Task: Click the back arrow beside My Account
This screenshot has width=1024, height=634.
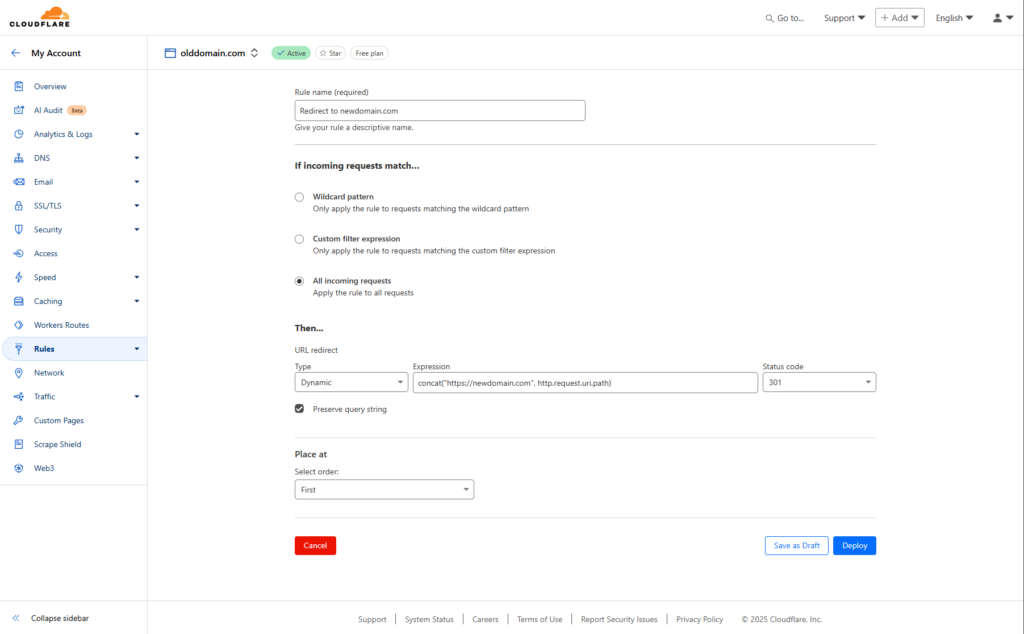Action: (16, 53)
